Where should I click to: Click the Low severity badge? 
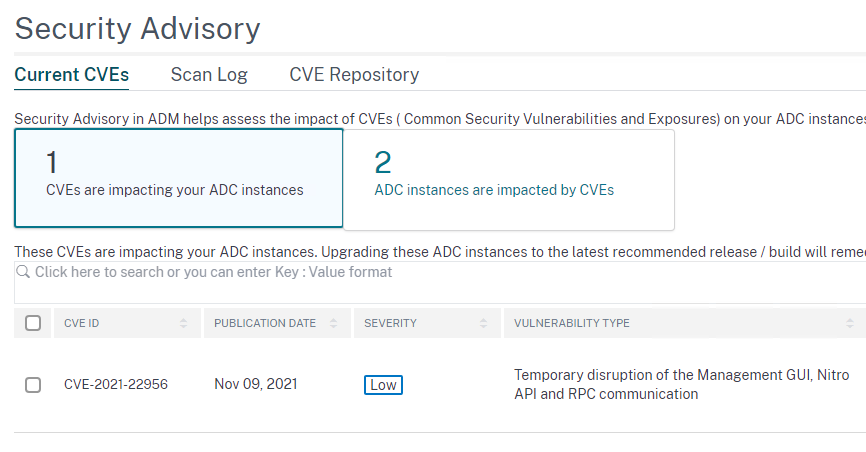coord(383,385)
